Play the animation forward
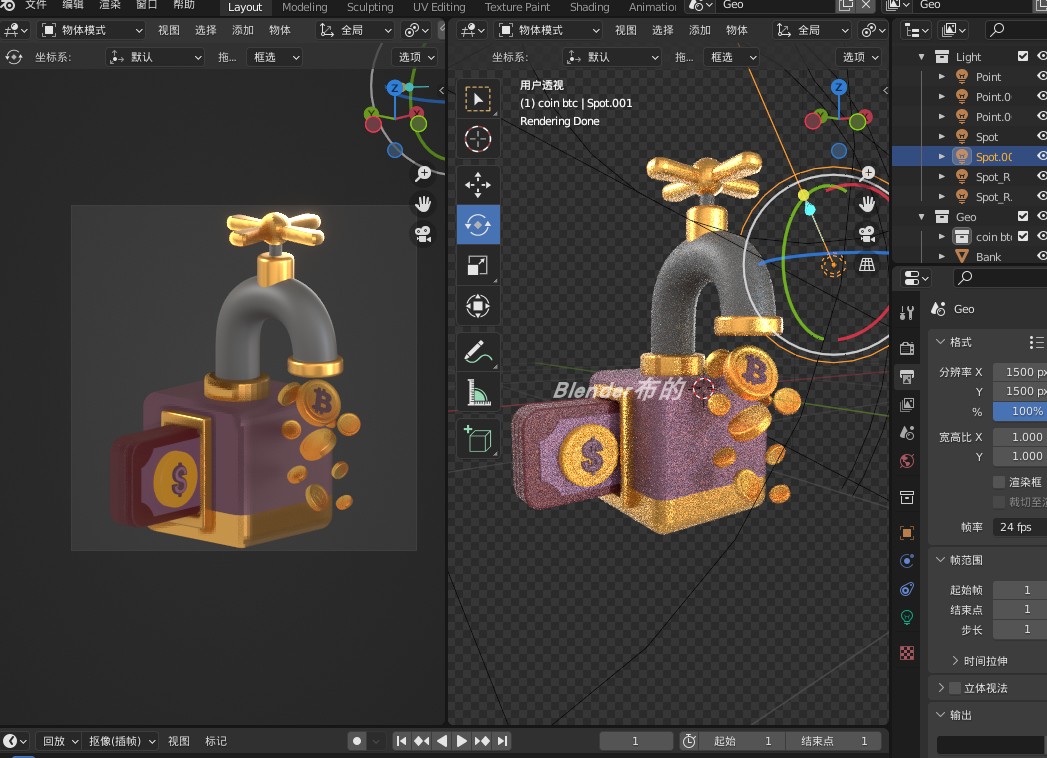This screenshot has height=758, width=1047. tap(461, 741)
